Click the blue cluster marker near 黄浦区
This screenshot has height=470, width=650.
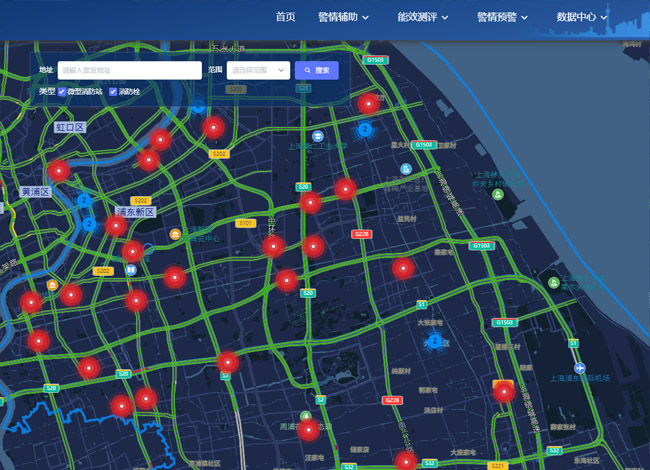click(84, 201)
